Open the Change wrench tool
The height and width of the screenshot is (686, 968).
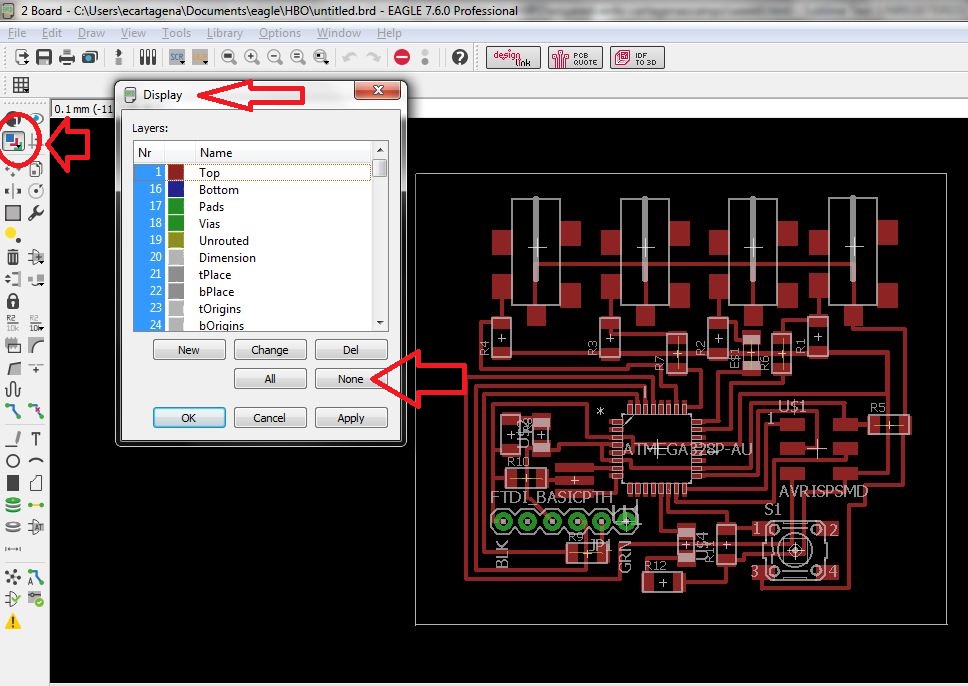(36, 213)
